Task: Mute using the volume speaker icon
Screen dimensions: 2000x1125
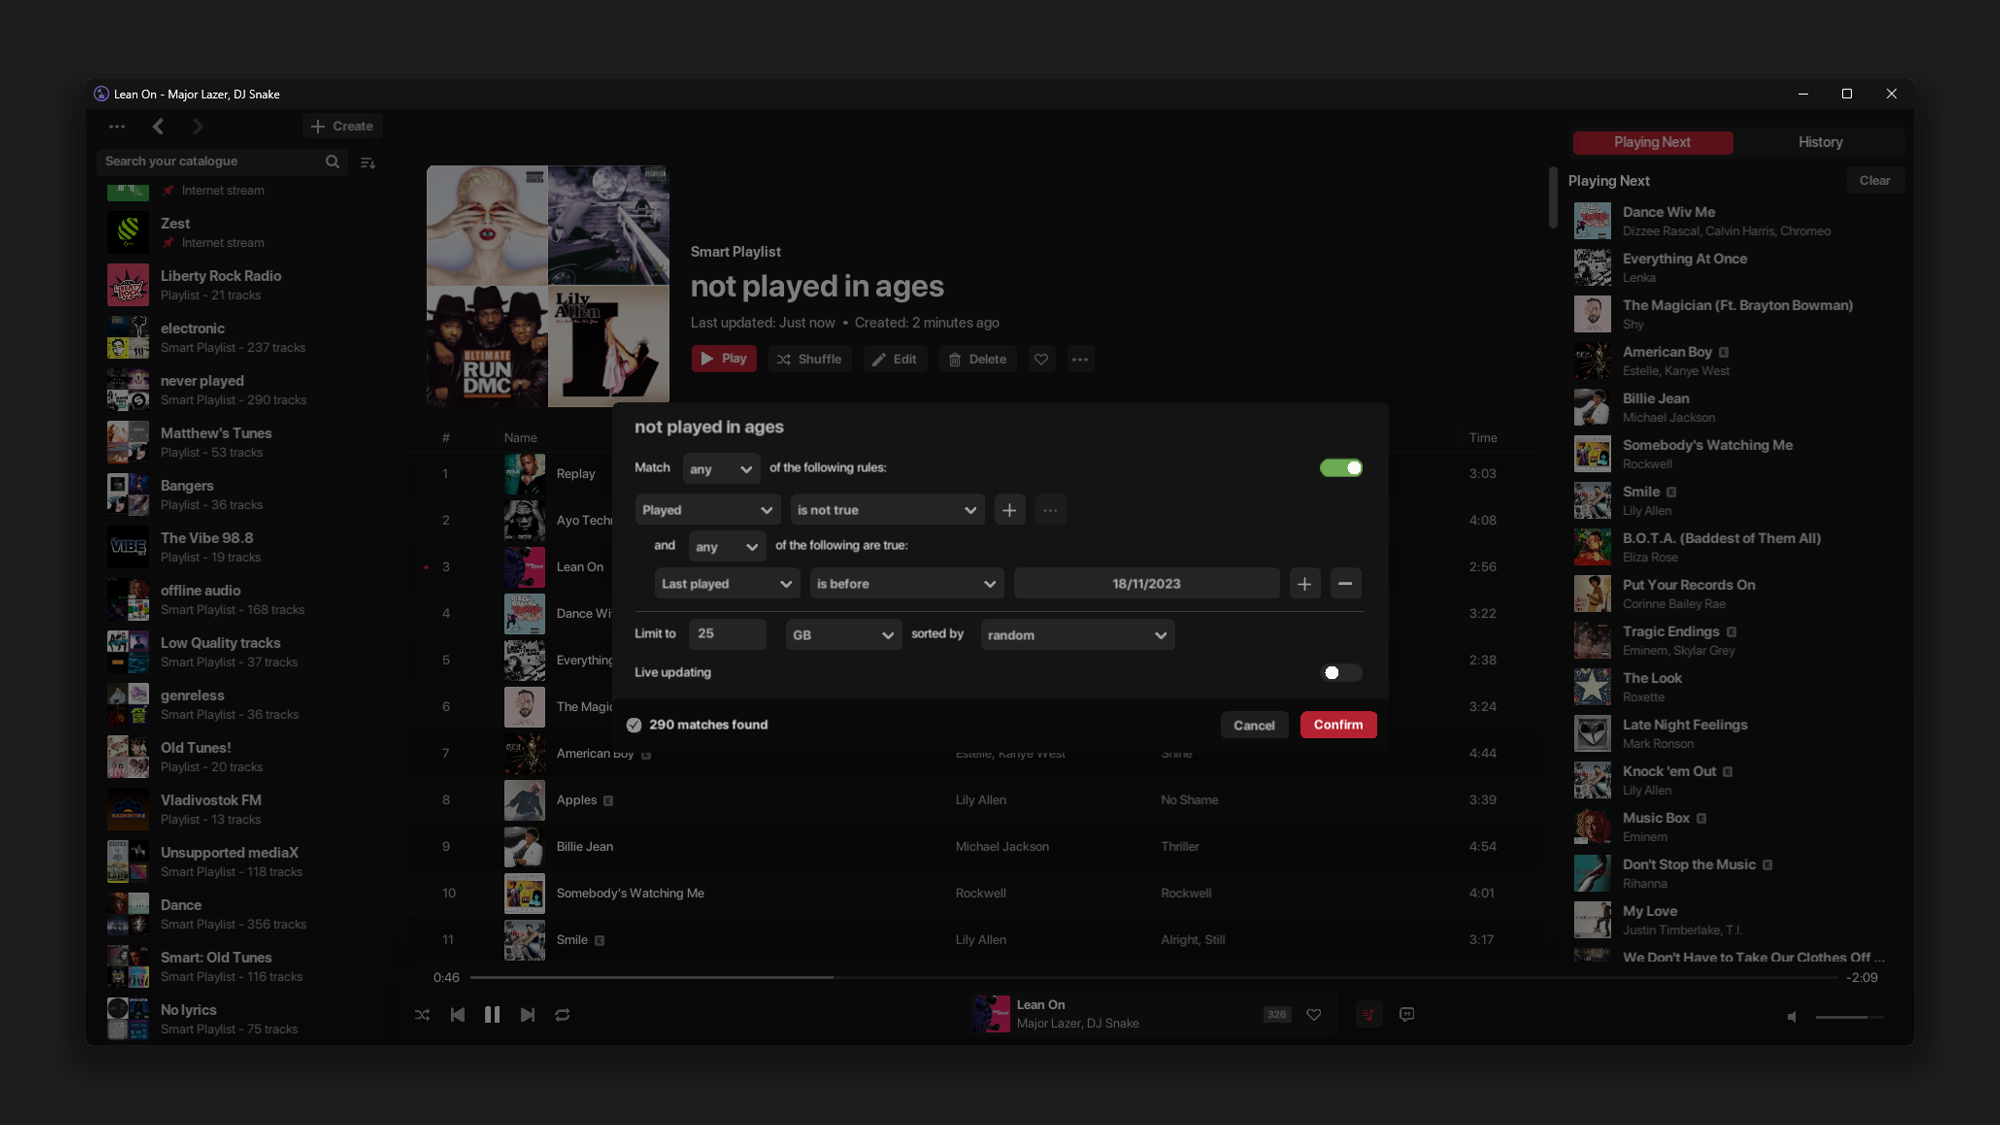Action: point(1792,1017)
